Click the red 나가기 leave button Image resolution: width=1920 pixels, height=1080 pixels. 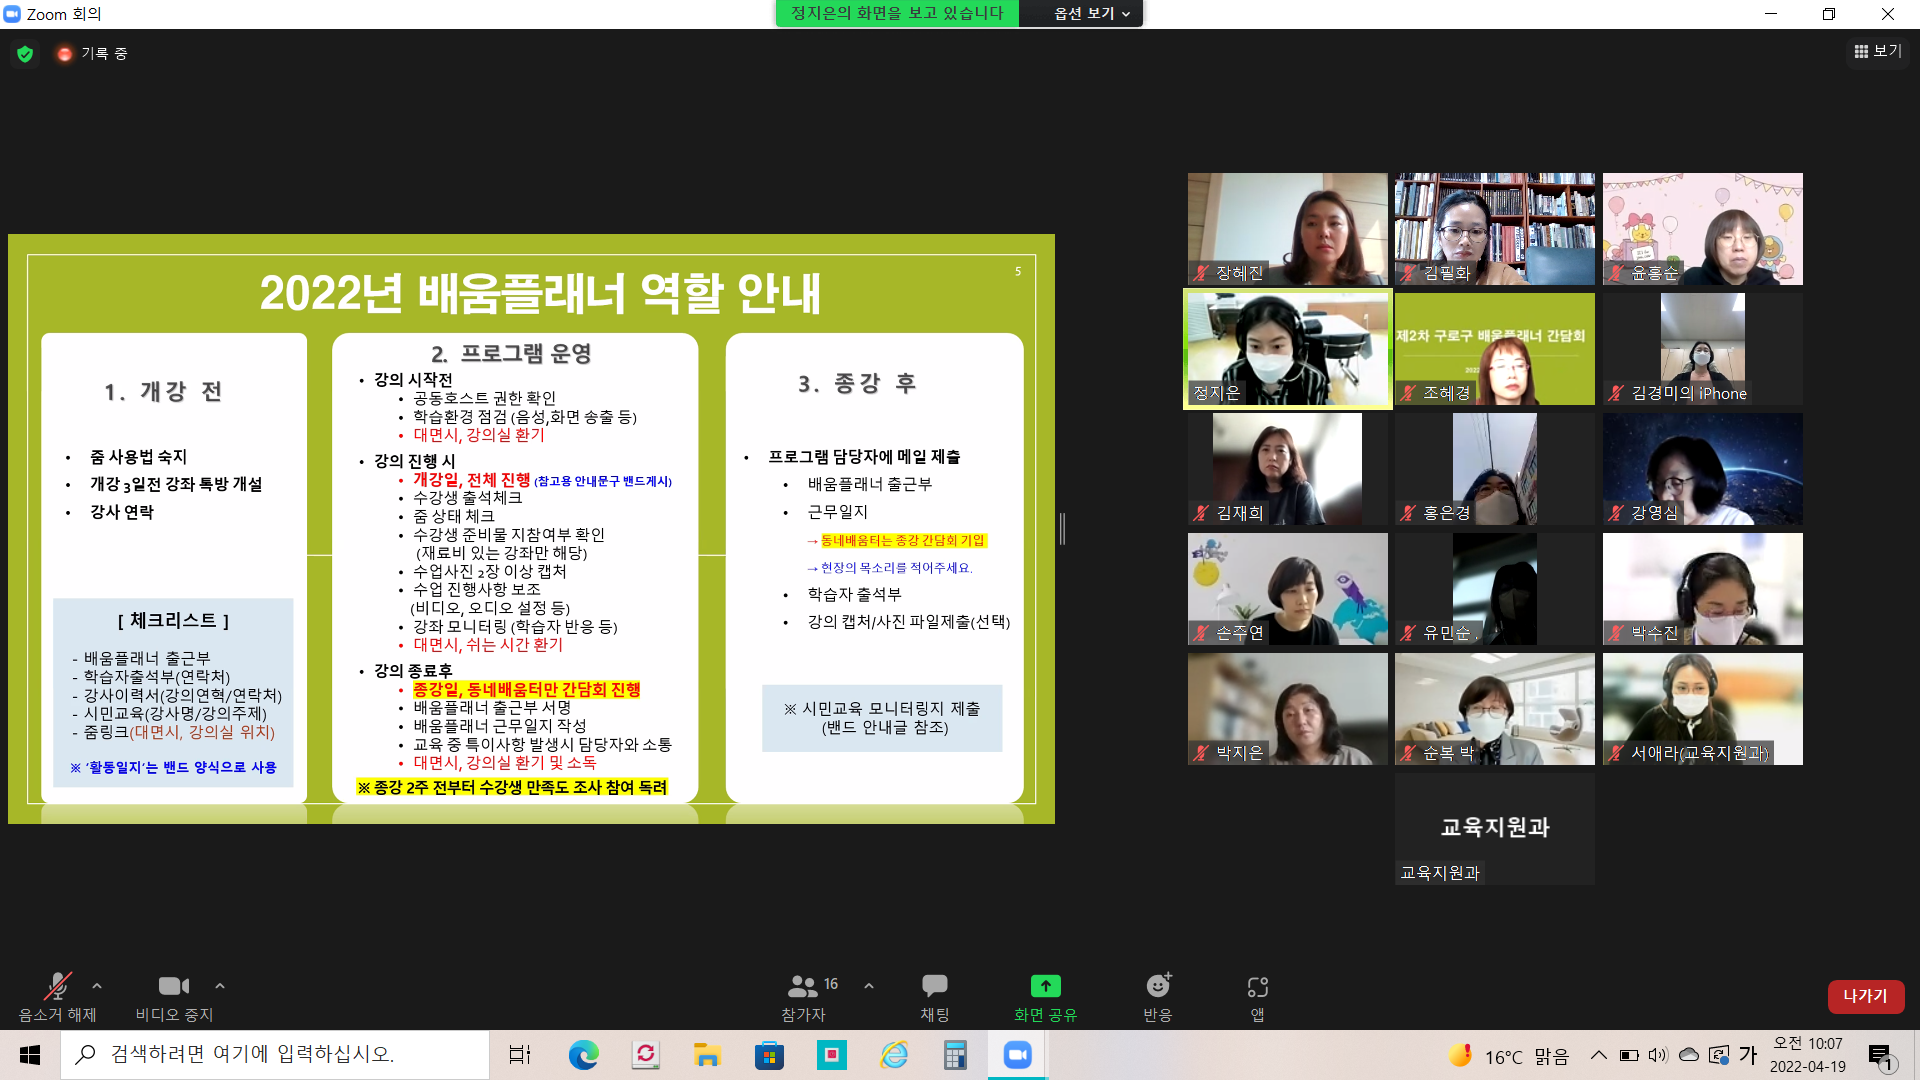(1865, 996)
